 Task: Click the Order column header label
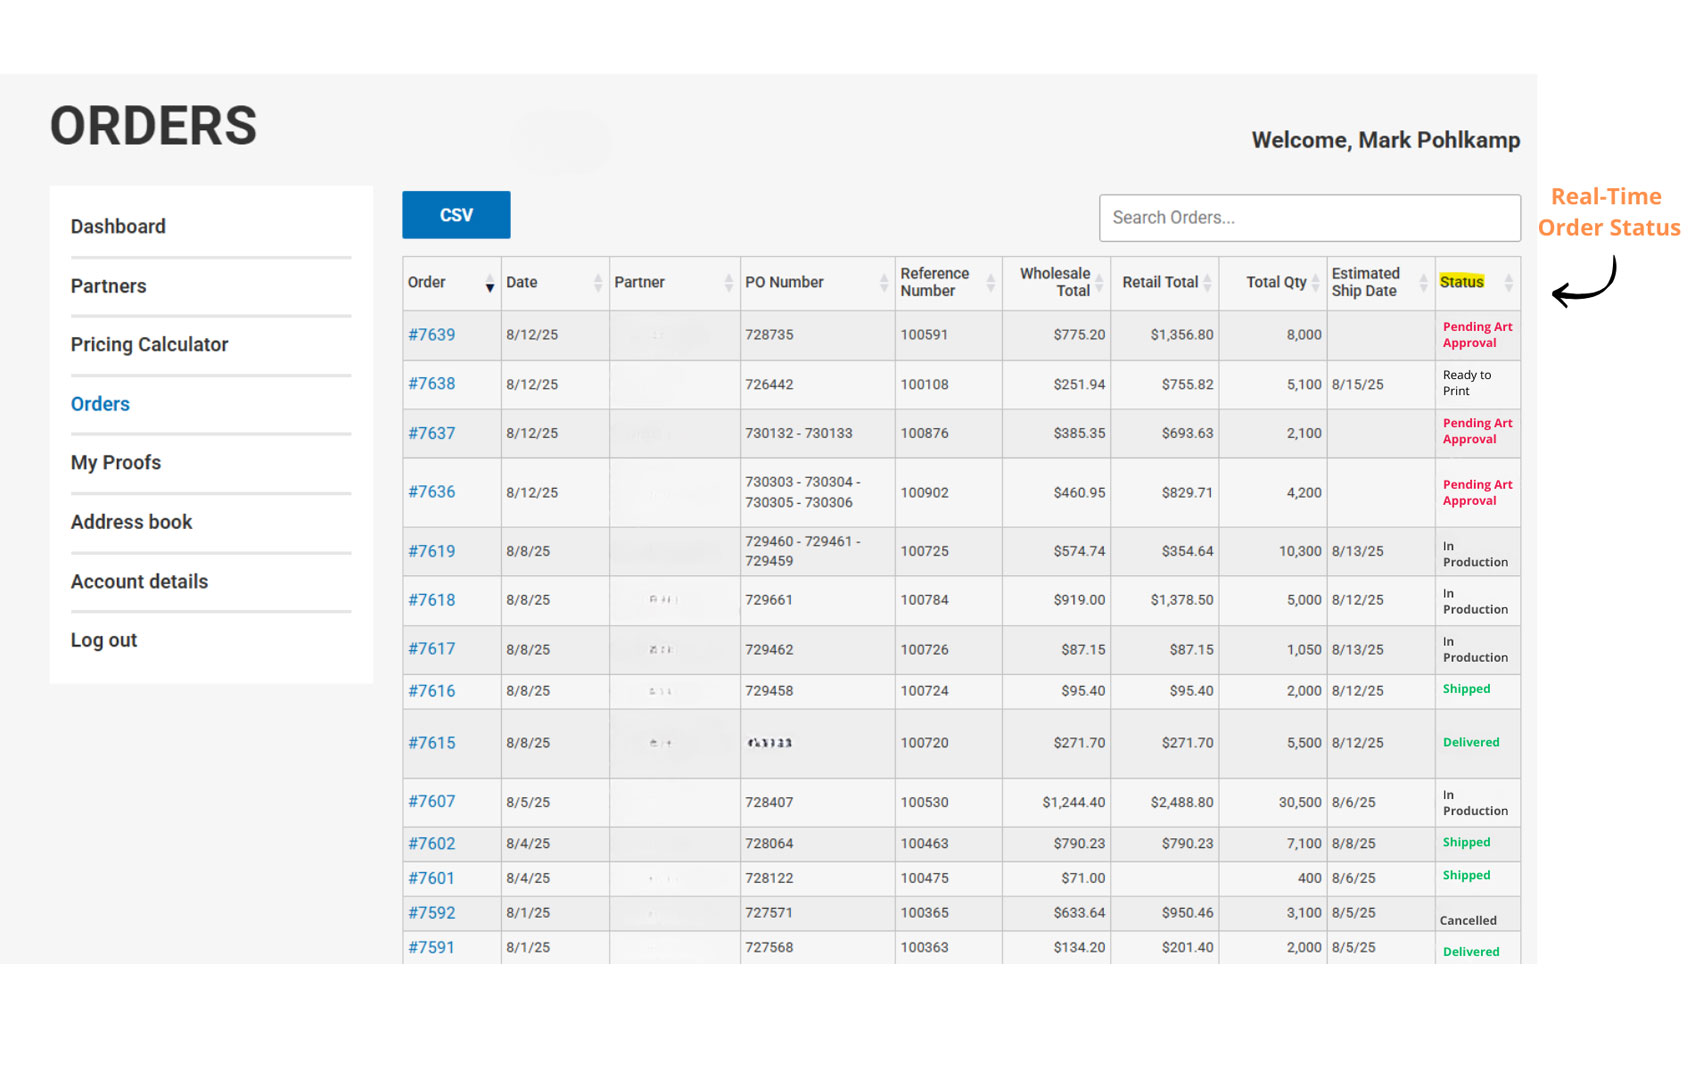tap(426, 282)
